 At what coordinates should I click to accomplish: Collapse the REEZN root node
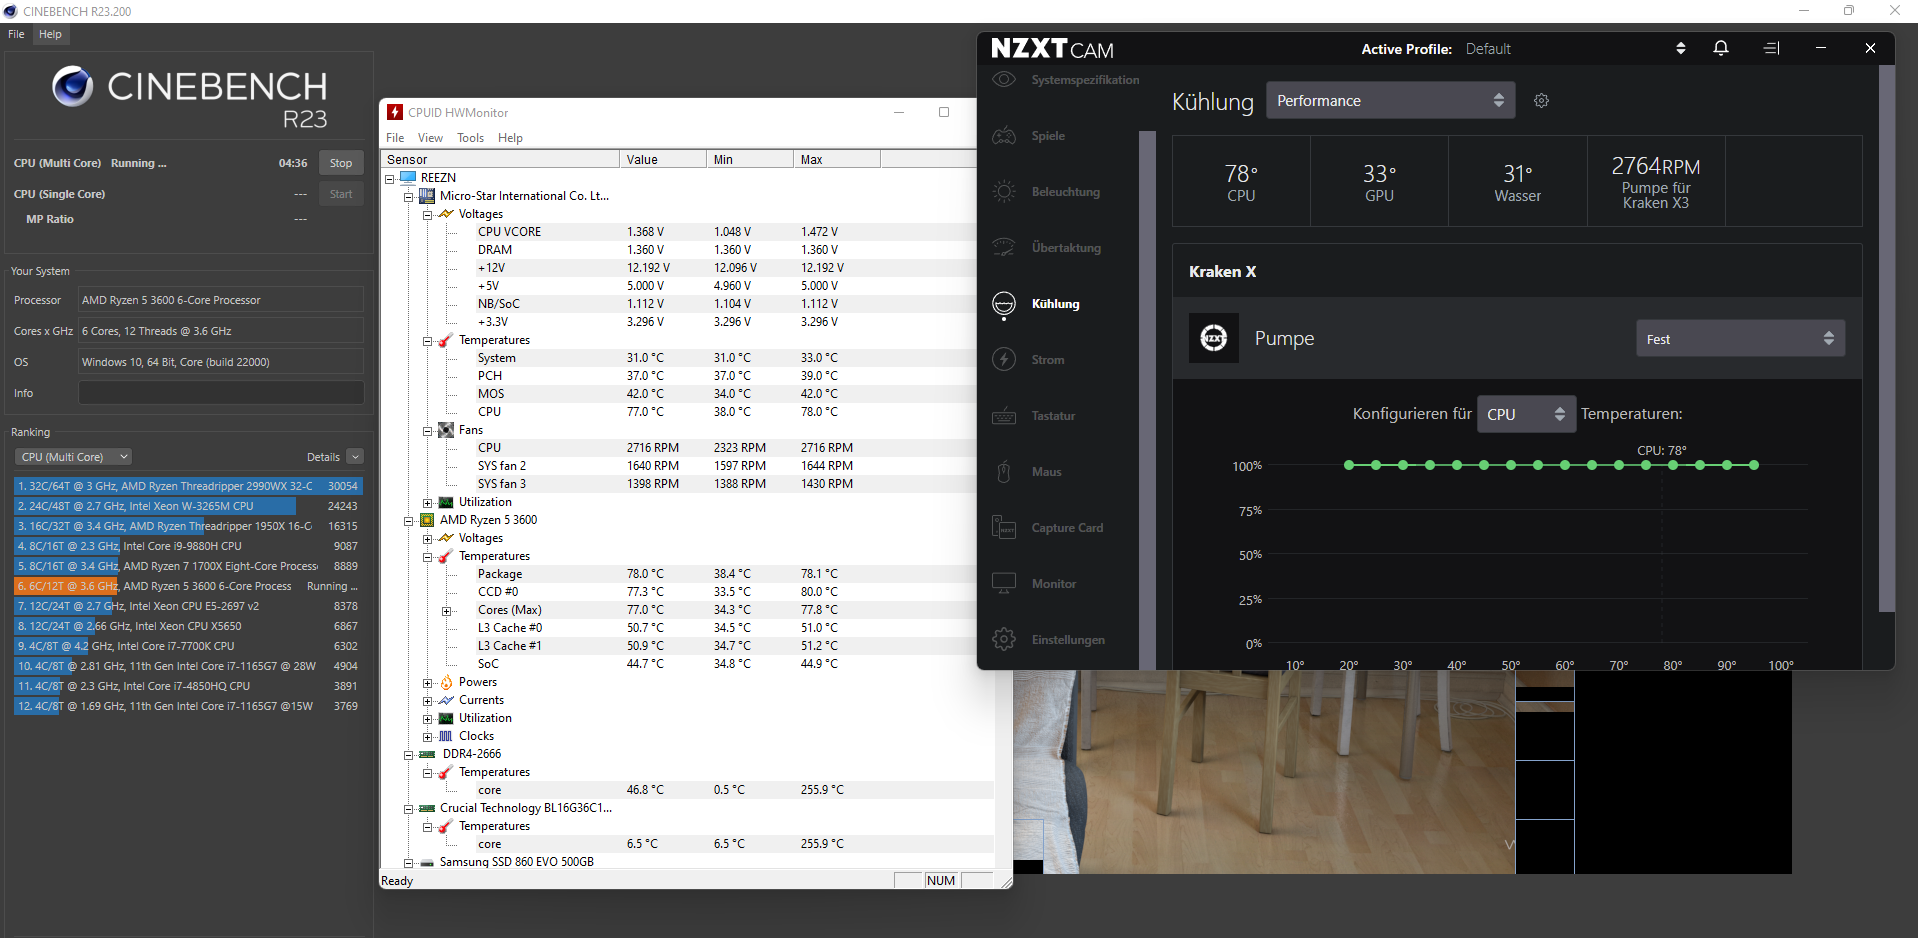(x=389, y=179)
